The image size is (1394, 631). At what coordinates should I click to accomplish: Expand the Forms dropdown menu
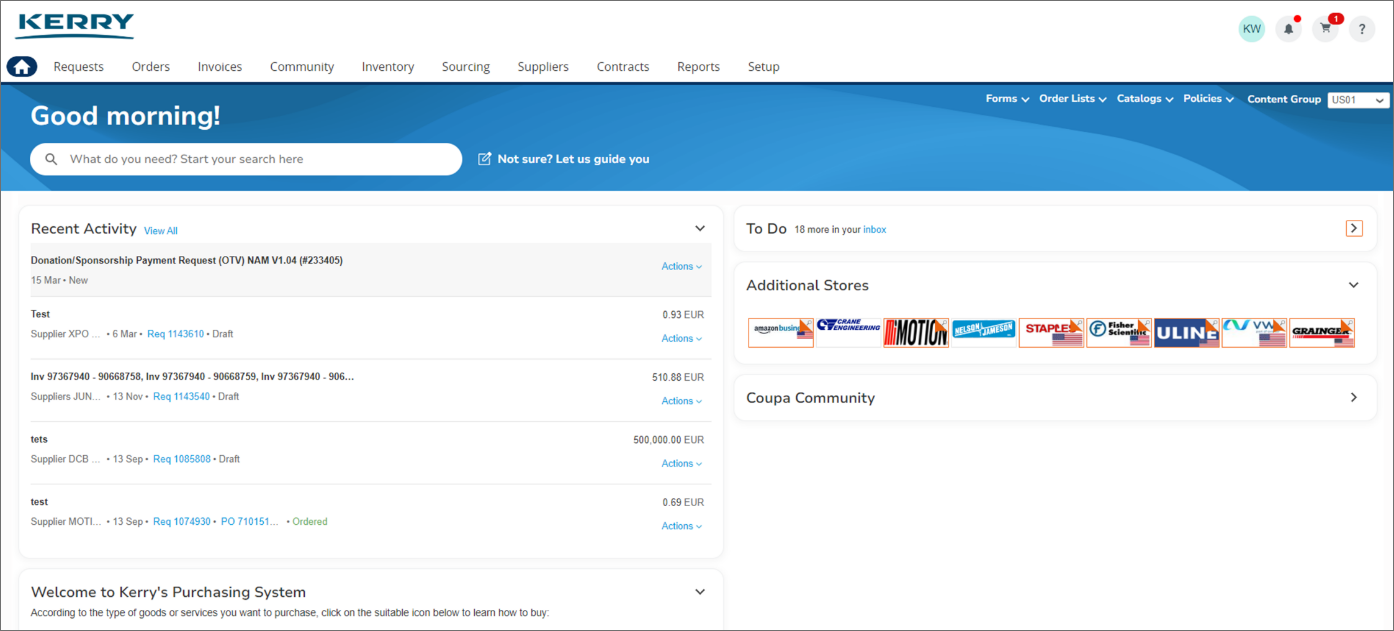[1007, 99]
